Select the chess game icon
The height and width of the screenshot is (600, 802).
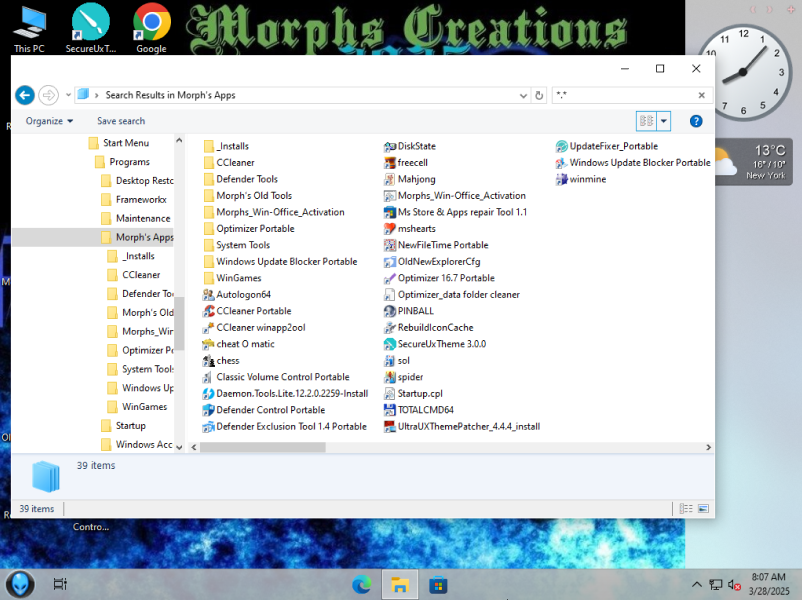point(208,361)
